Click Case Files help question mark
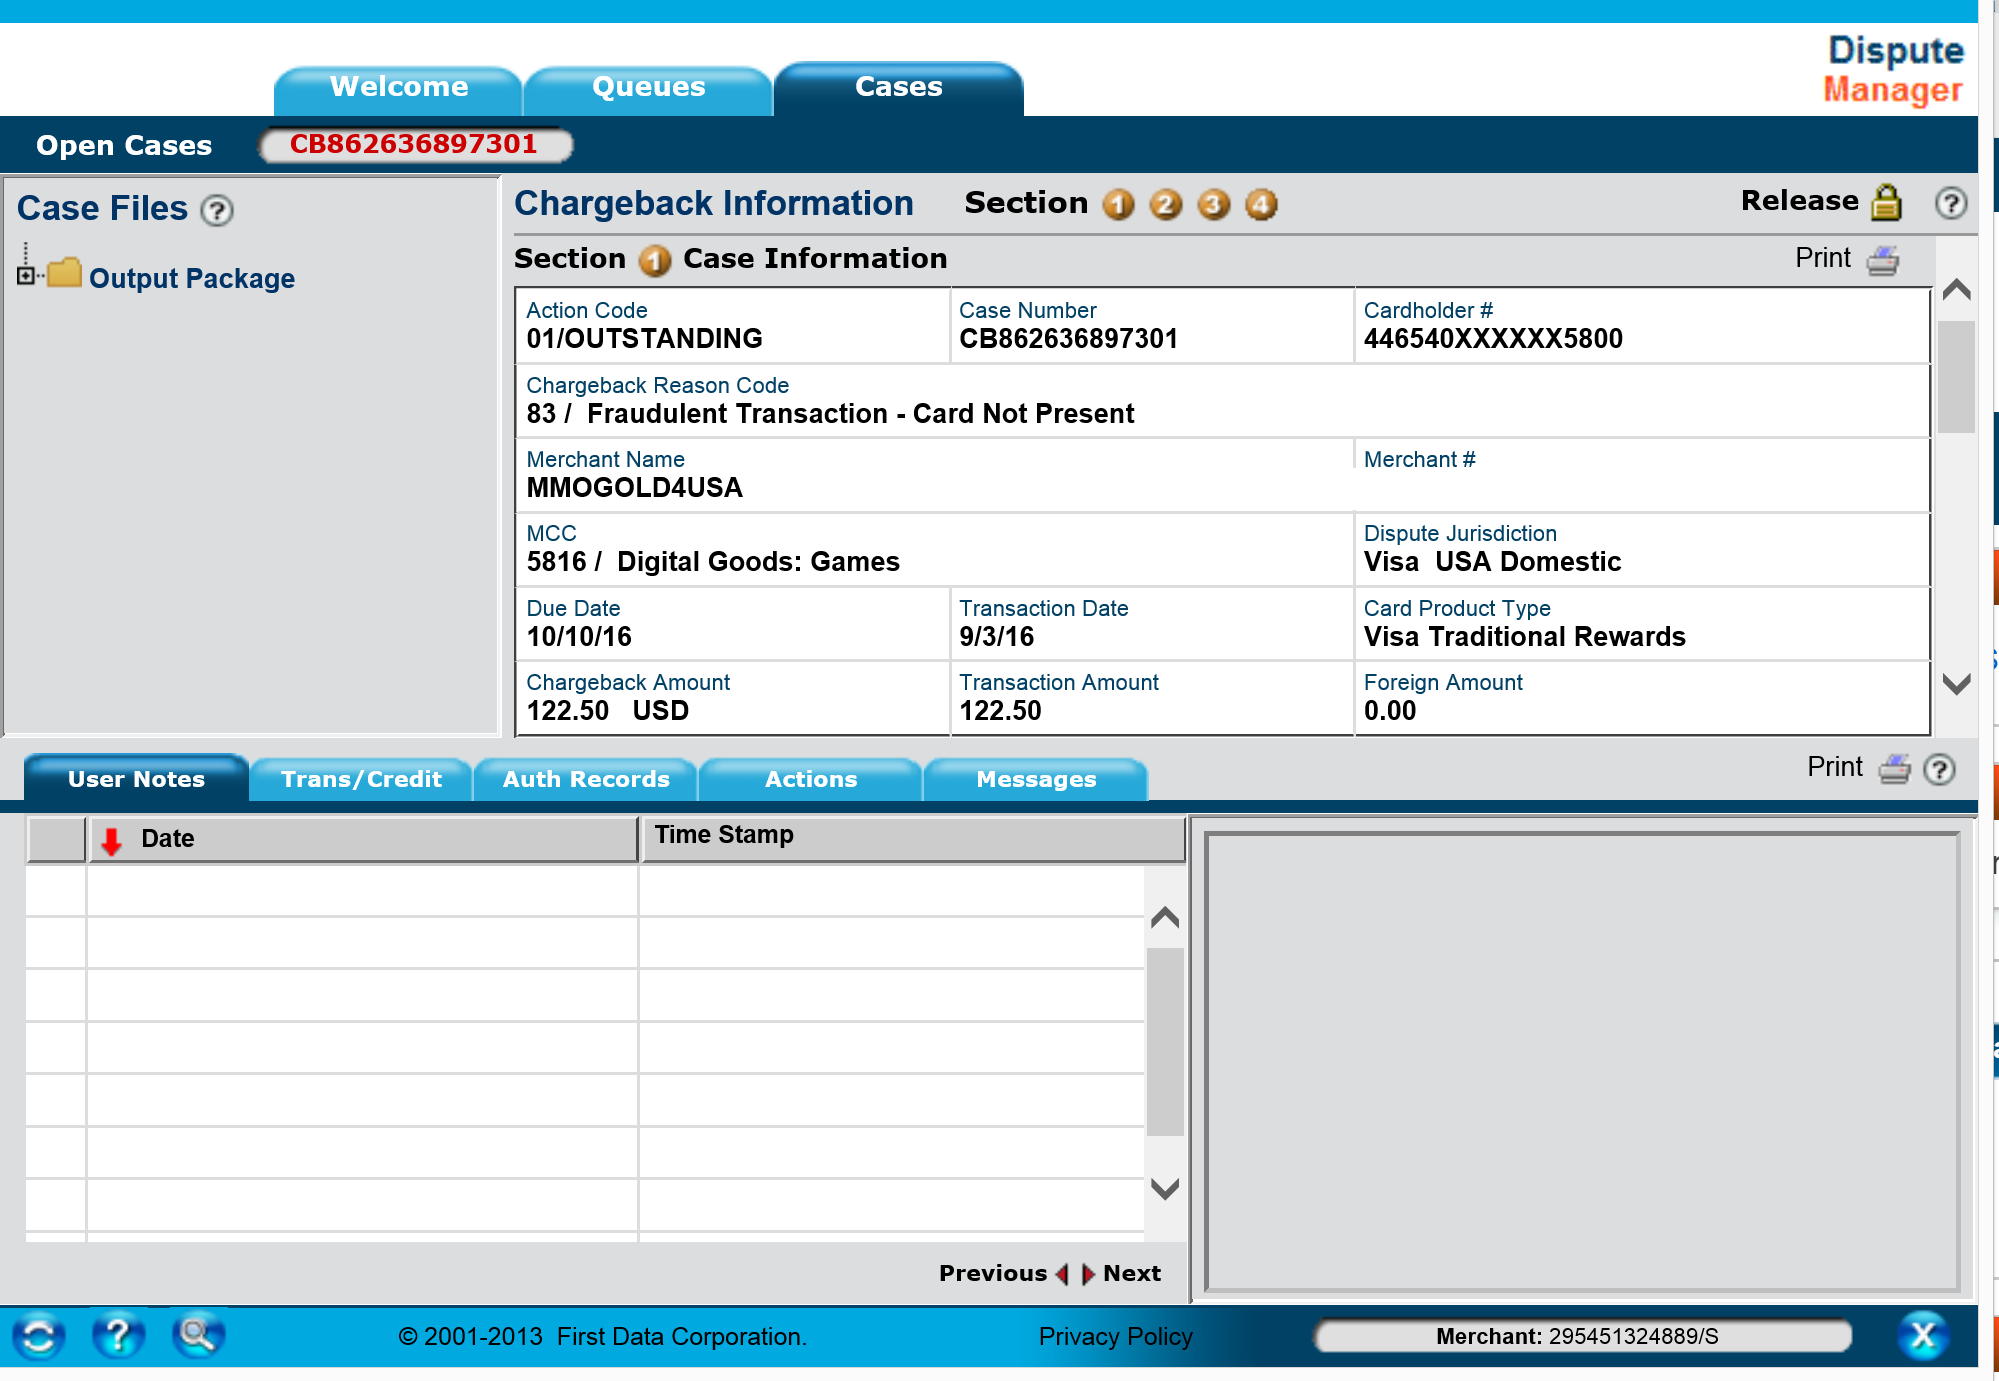 point(217,210)
